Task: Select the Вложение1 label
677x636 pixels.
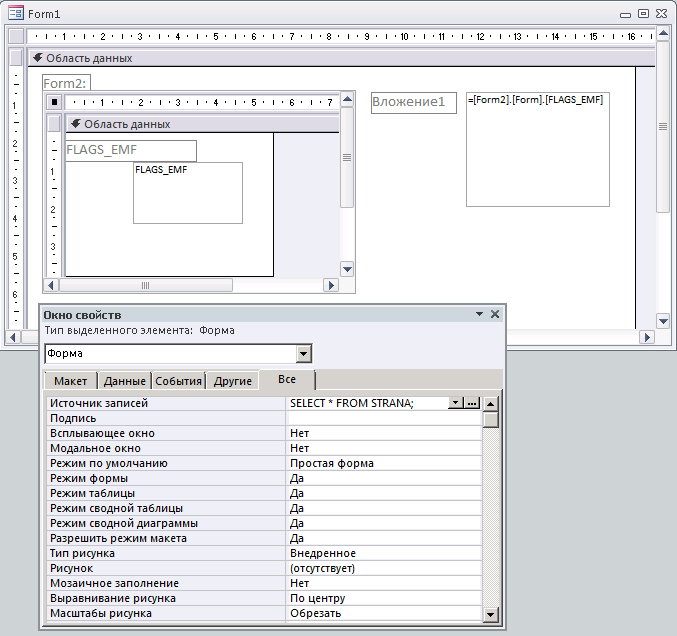Action: coord(414,103)
